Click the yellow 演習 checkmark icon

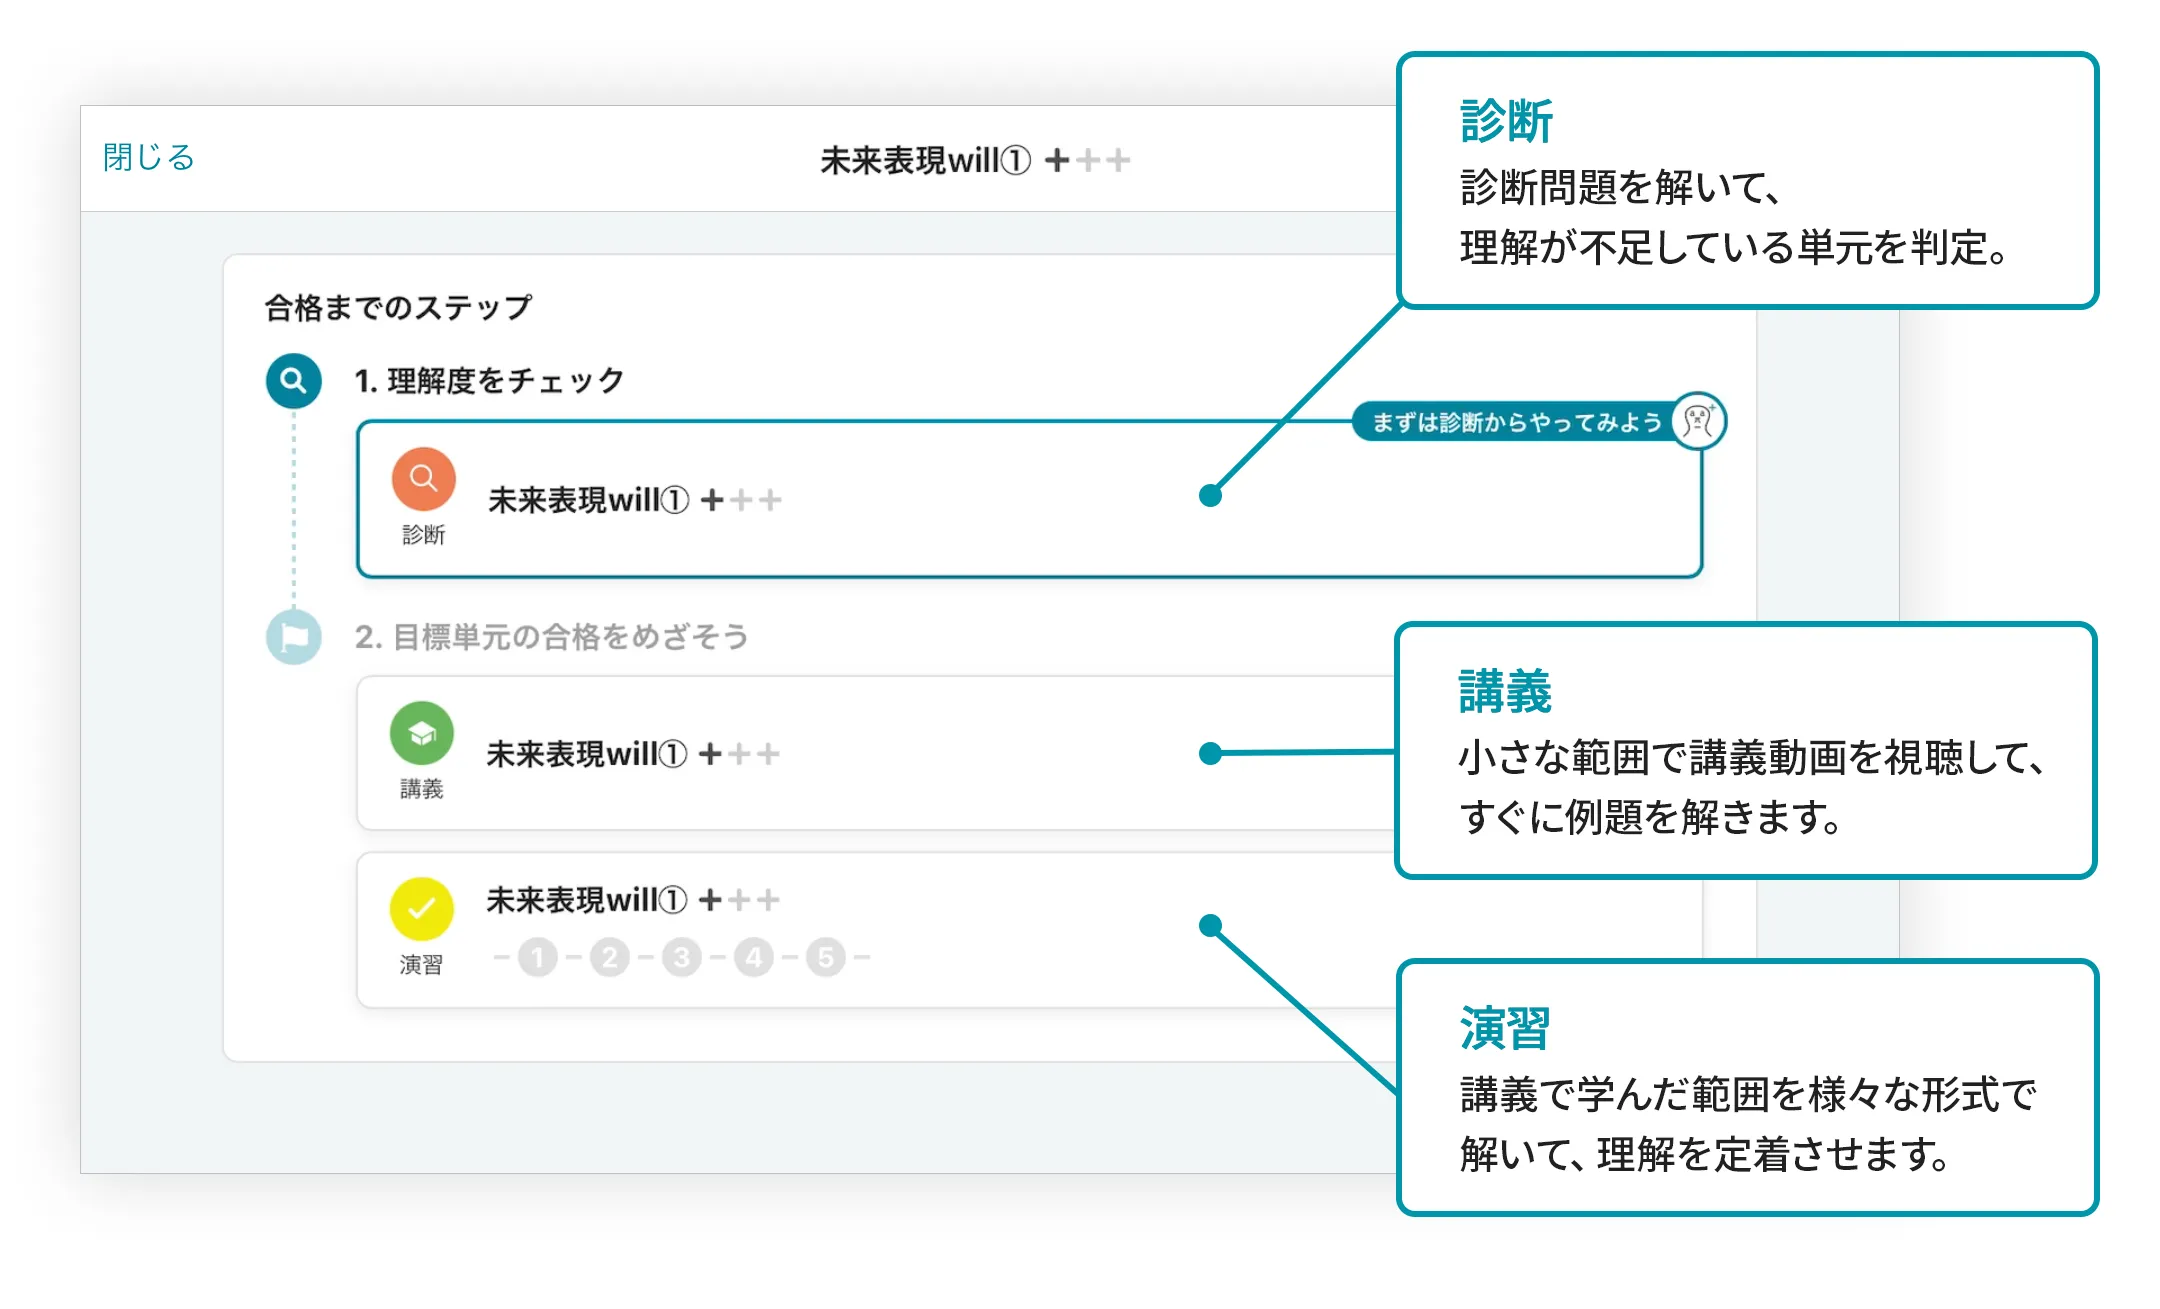click(422, 909)
